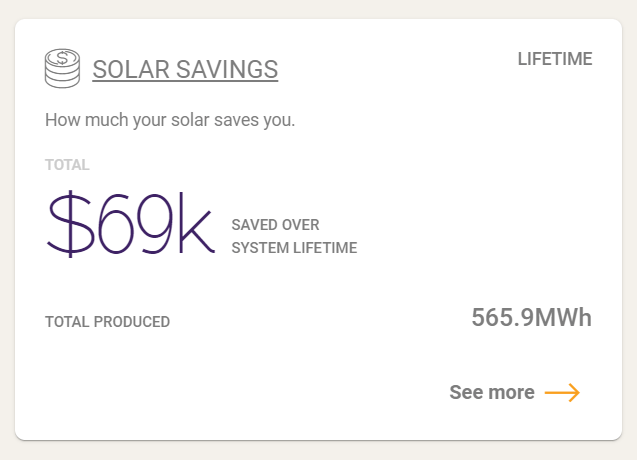This screenshot has height=460, width=637.
Task: Click "How much your solar saves you" text
Action: coord(170,121)
